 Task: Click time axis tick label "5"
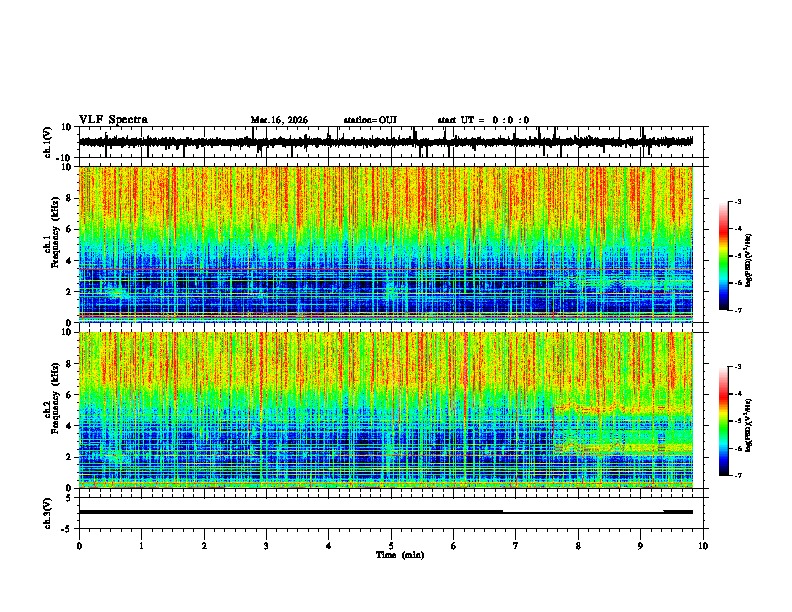point(391,546)
